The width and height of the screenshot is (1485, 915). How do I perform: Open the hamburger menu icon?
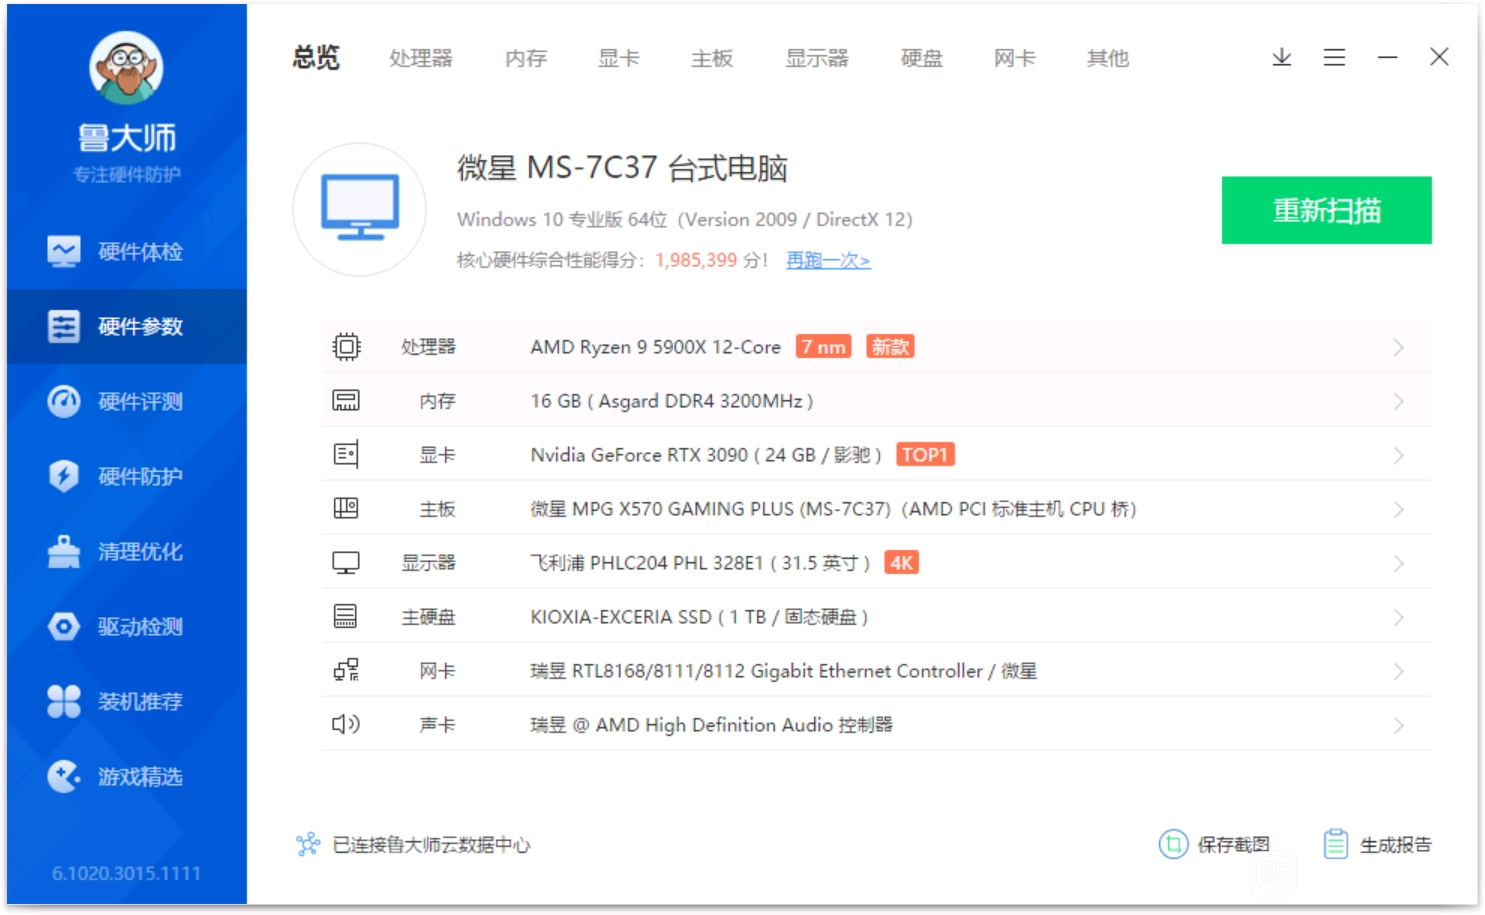pos(1334,58)
